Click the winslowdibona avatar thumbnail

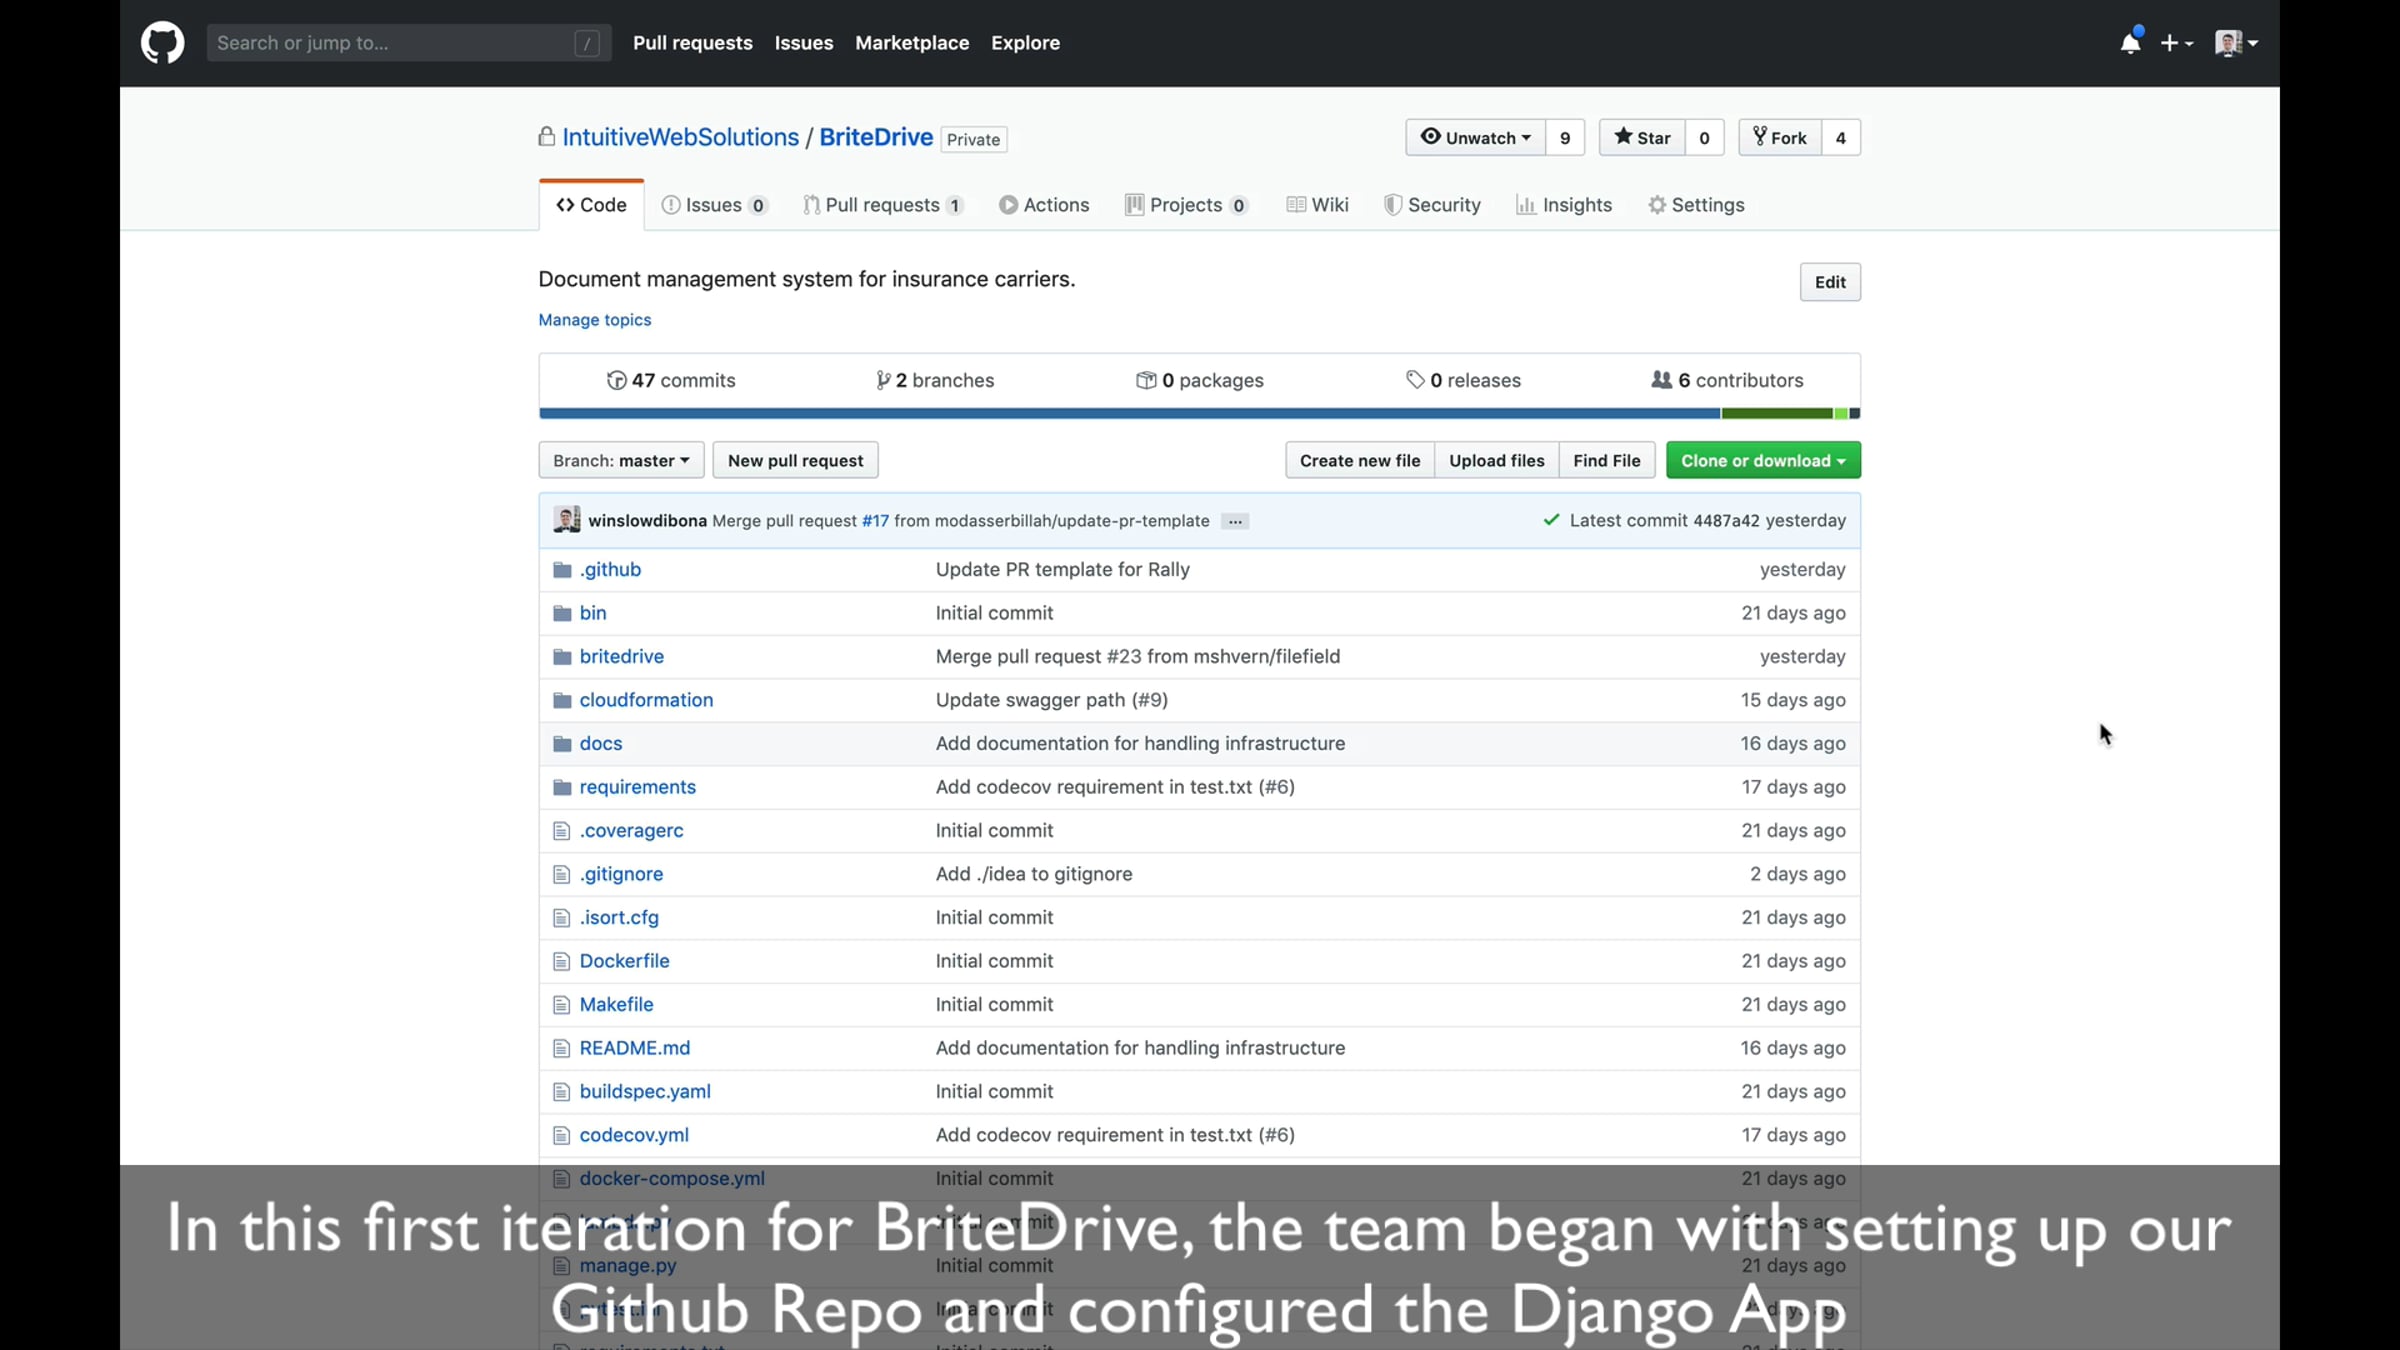pos(567,520)
